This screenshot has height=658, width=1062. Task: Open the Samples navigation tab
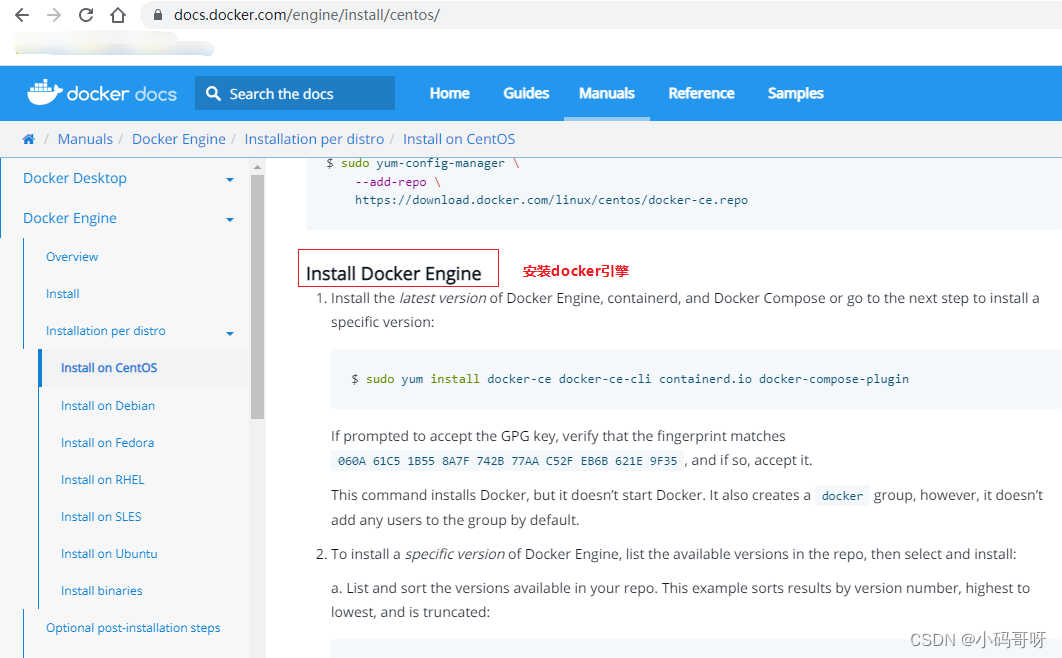point(795,93)
